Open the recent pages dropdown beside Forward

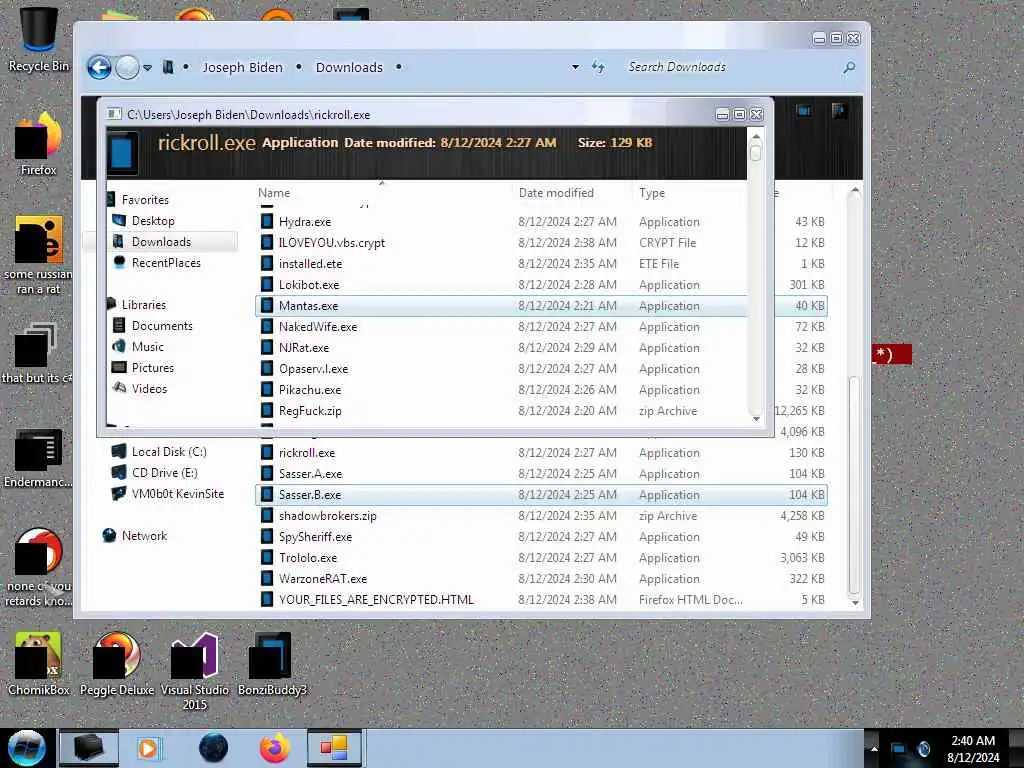click(x=148, y=67)
